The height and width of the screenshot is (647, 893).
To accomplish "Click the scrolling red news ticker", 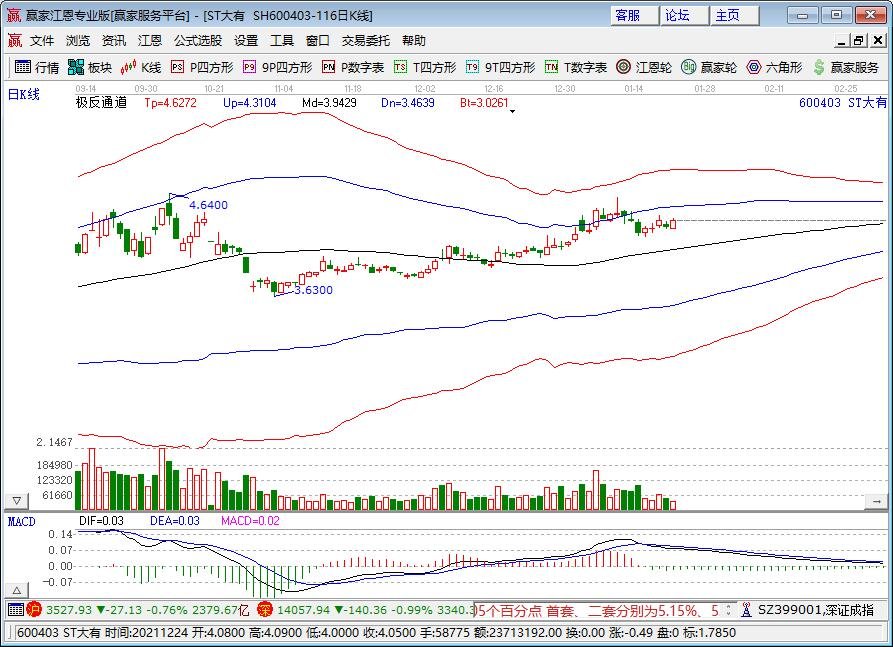I will pyautogui.click(x=597, y=611).
